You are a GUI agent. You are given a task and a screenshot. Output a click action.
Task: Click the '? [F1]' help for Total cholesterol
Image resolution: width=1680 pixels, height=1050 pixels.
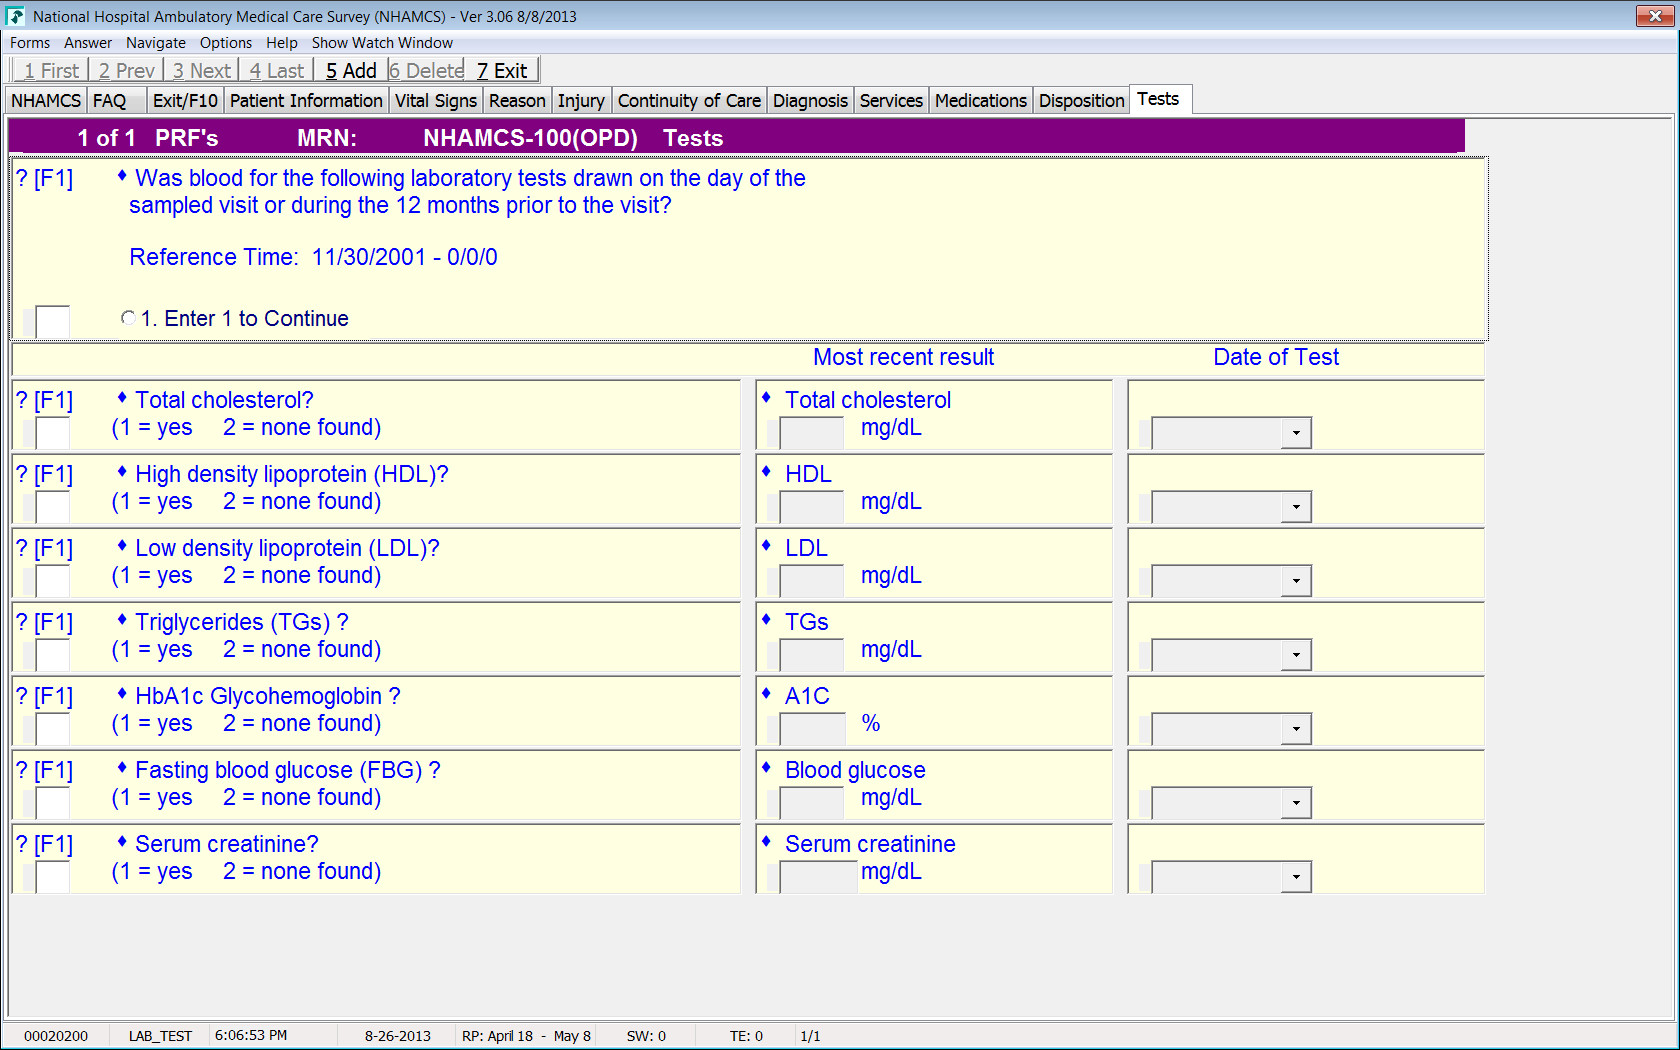pos(45,400)
